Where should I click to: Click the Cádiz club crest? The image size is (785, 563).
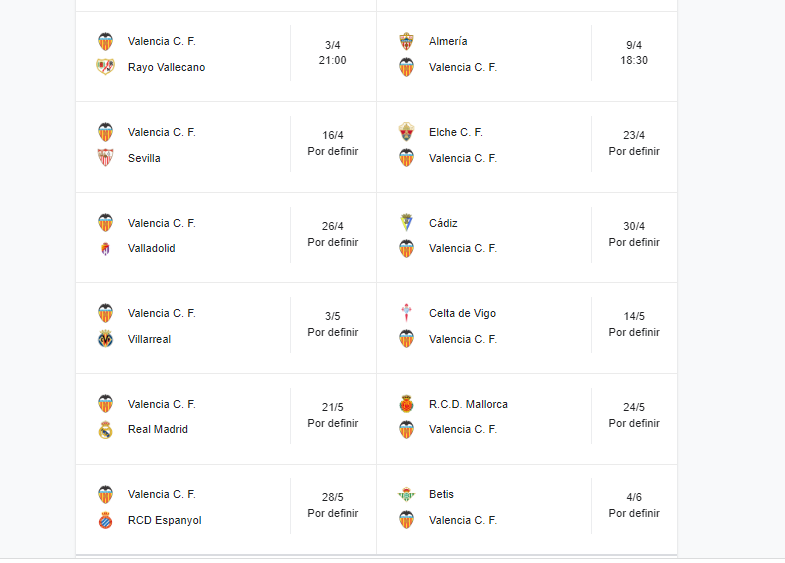(407, 223)
